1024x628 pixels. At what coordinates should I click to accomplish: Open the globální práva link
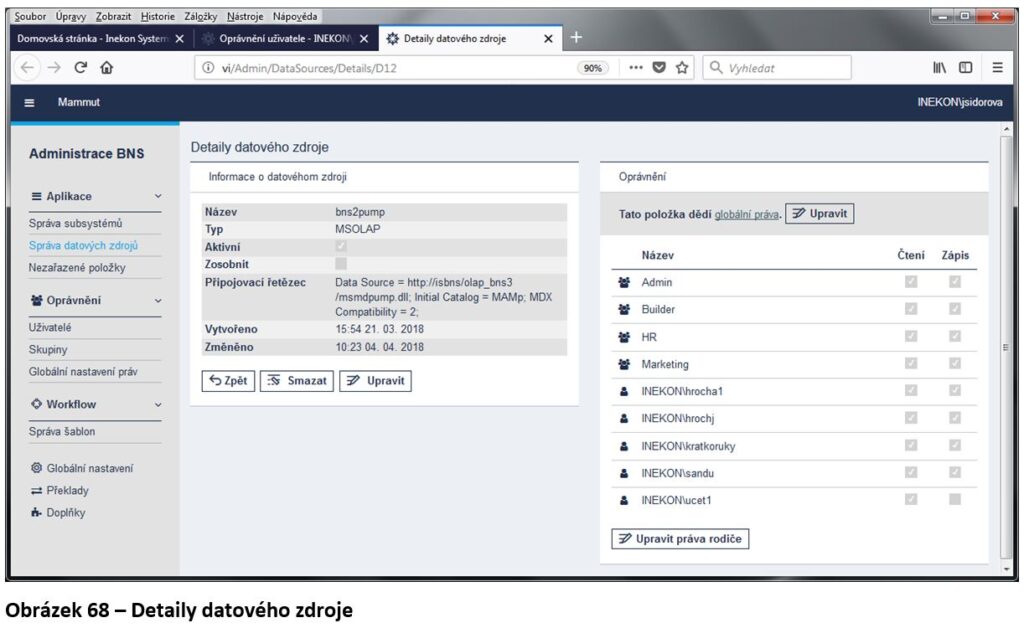[x=746, y=214]
